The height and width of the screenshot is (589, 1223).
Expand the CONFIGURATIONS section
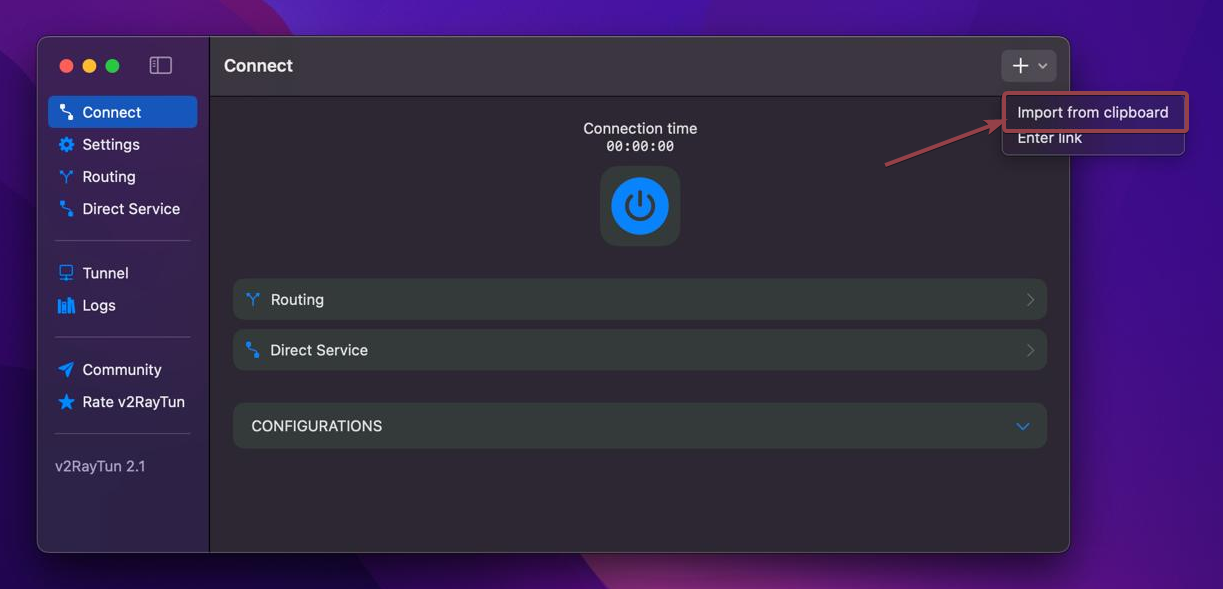(1022, 425)
